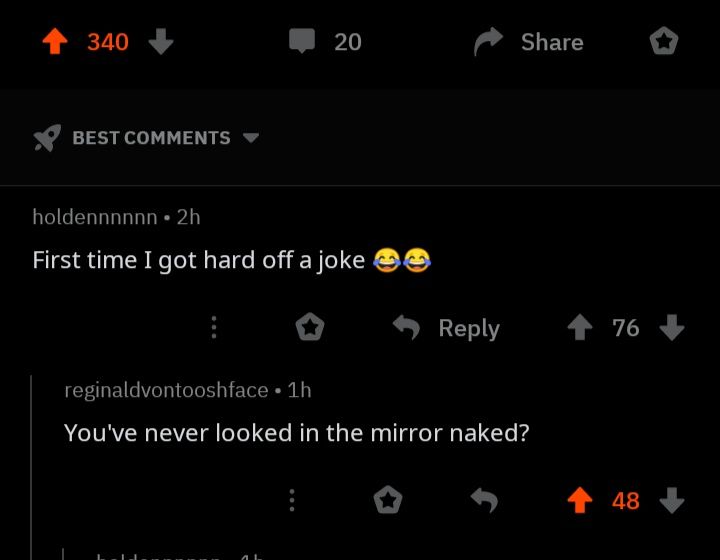The height and width of the screenshot is (560, 720).
Task: Open the Best Comments sort dropdown
Action: [250, 138]
